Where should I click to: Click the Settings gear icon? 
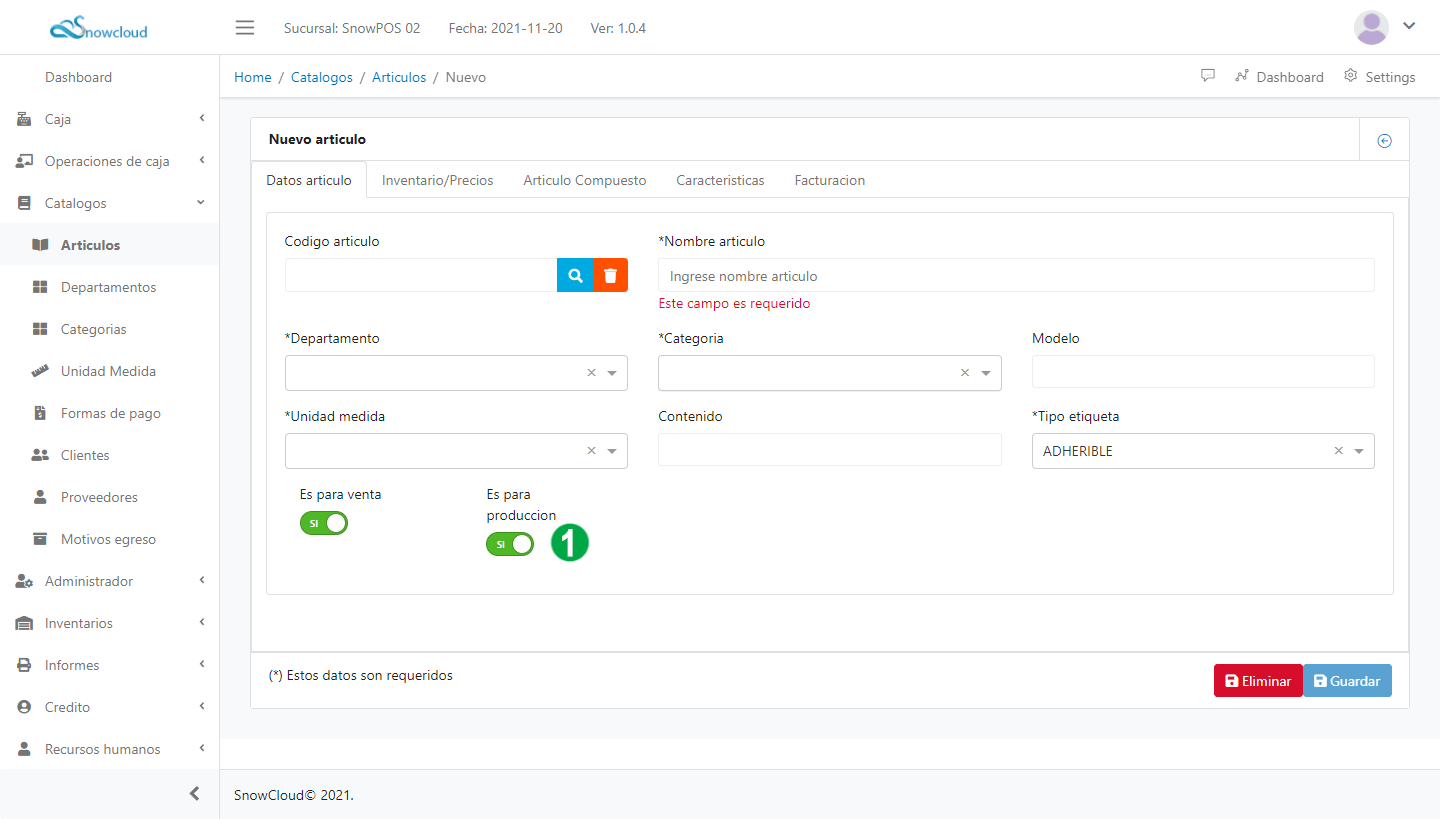(1351, 76)
